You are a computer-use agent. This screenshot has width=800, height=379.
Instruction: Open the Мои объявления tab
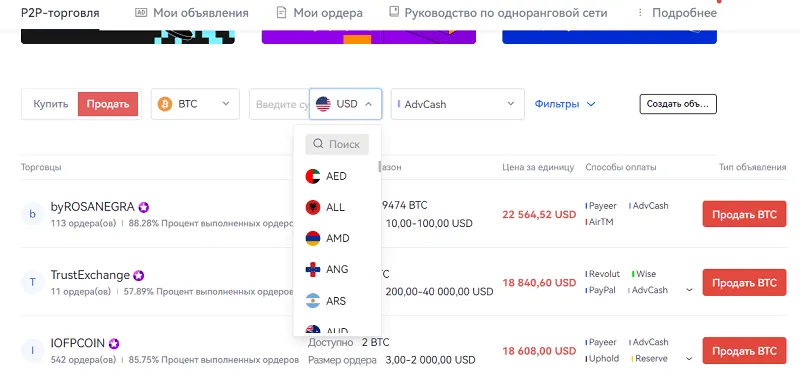(x=192, y=13)
